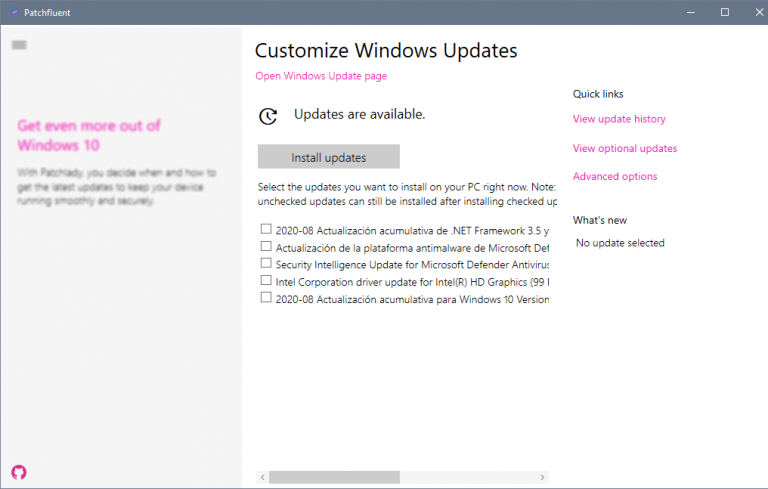Enable the Security Intelligence Update checkbox

click(266, 263)
